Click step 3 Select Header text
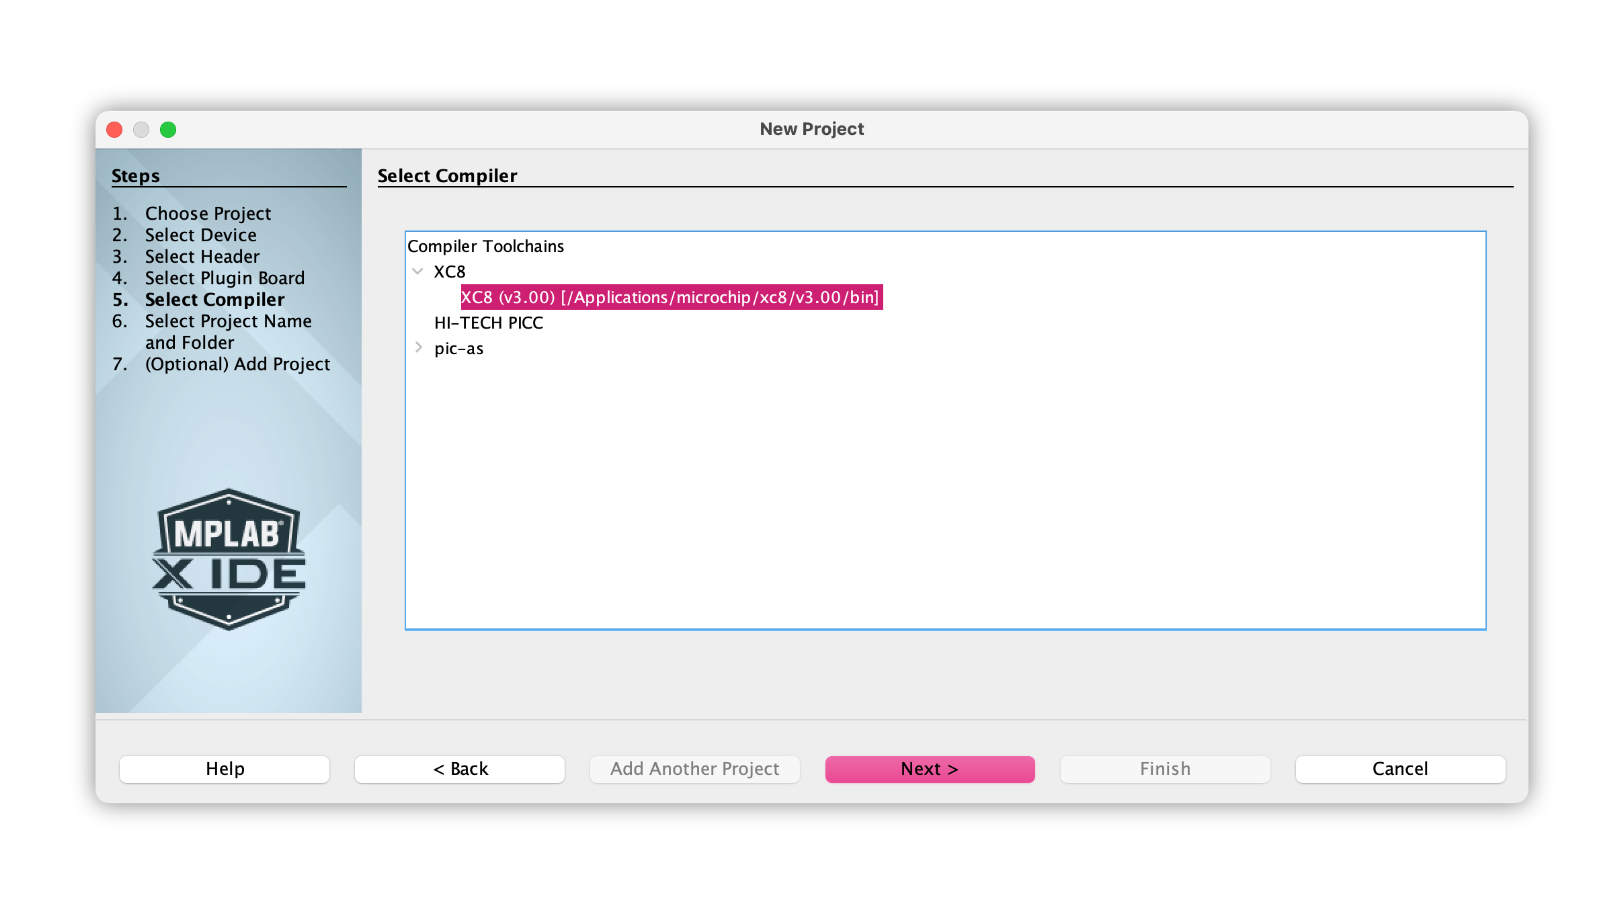 click(202, 257)
